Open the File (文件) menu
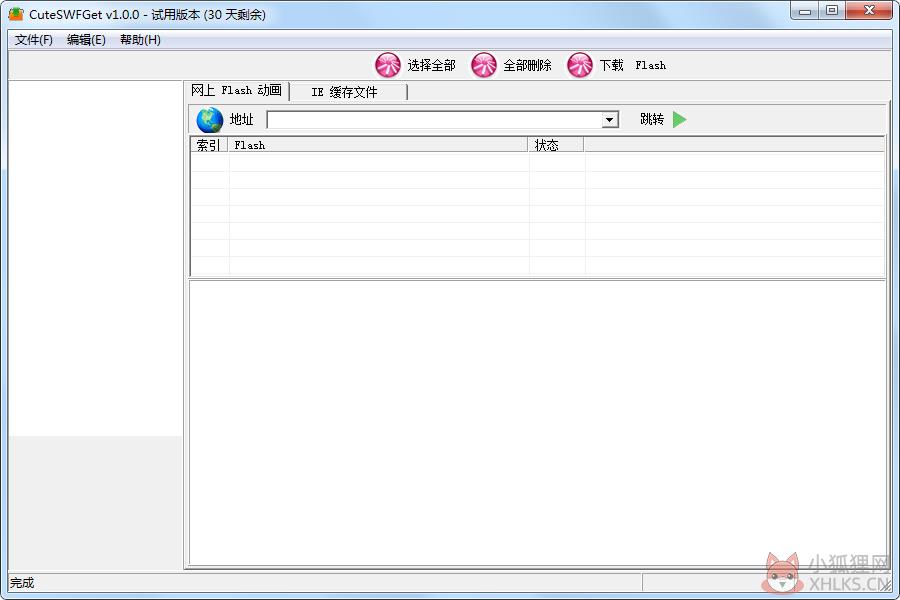The height and width of the screenshot is (600, 900). [x=34, y=40]
